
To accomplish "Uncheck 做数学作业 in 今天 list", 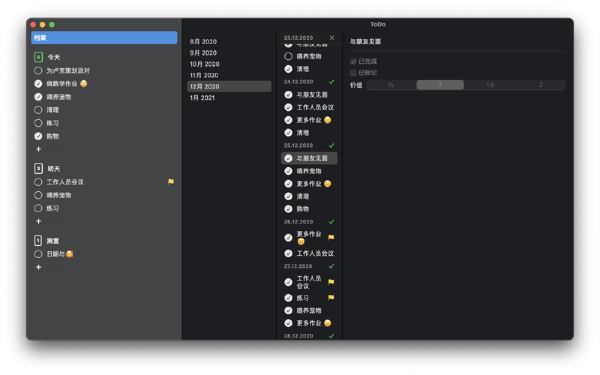I will (x=38, y=84).
